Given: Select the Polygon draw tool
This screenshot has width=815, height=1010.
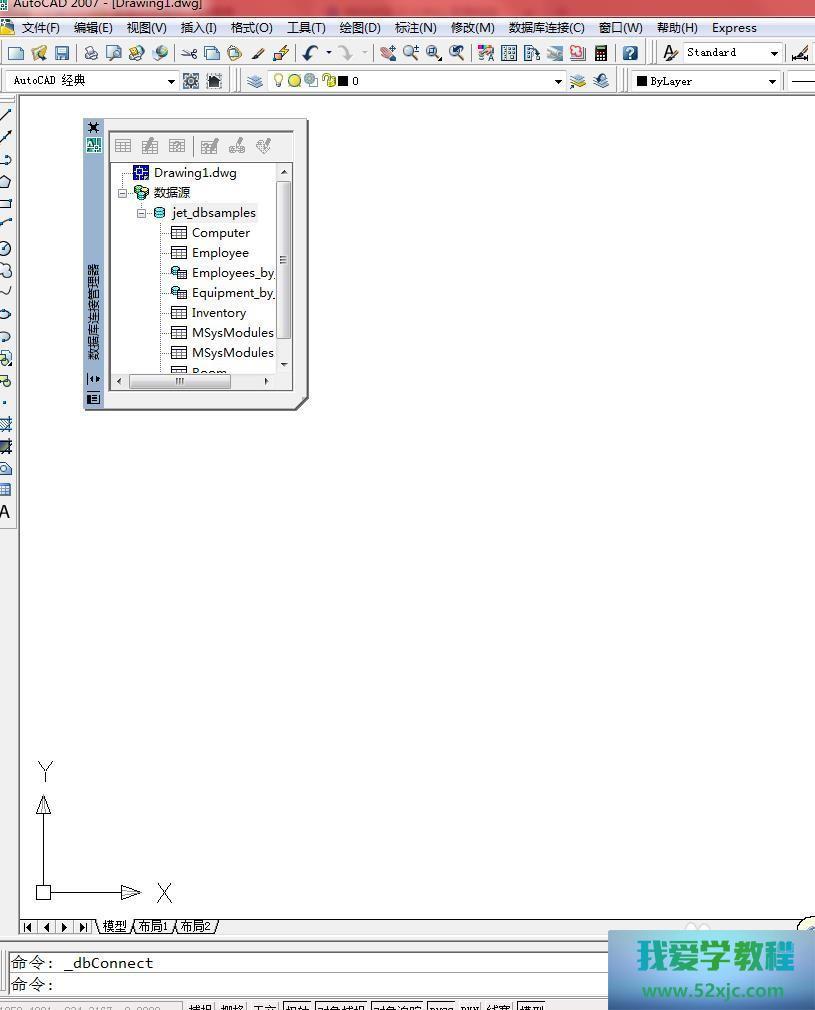Looking at the screenshot, I should click(5, 182).
